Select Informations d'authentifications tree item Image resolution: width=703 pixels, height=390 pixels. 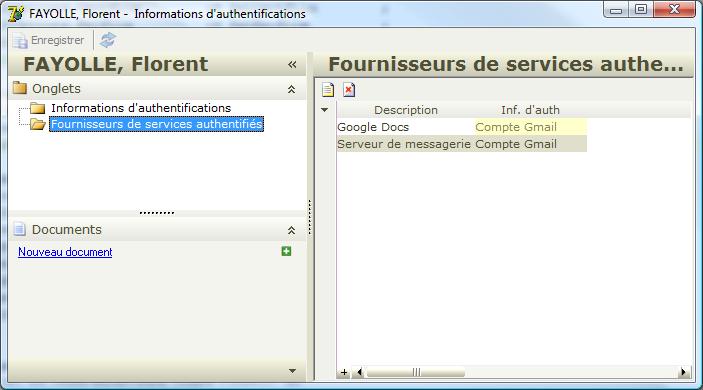pos(141,108)
